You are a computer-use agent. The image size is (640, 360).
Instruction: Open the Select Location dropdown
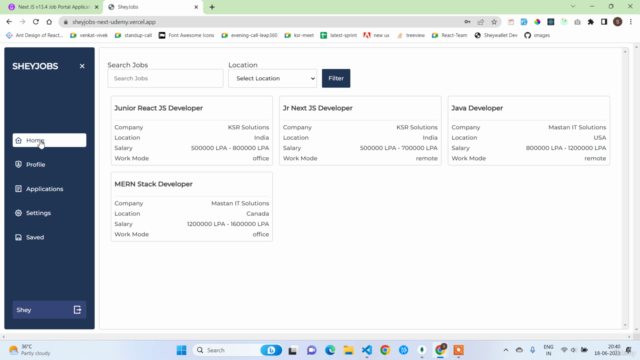pos(273,78)
